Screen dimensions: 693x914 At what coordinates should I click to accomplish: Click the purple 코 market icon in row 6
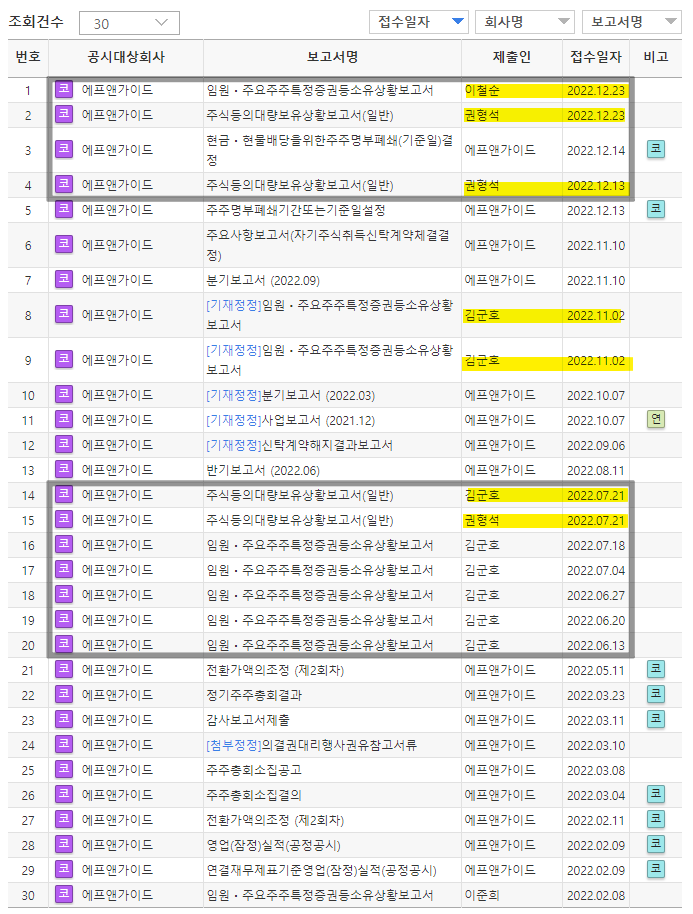click(x=64, y=244)
